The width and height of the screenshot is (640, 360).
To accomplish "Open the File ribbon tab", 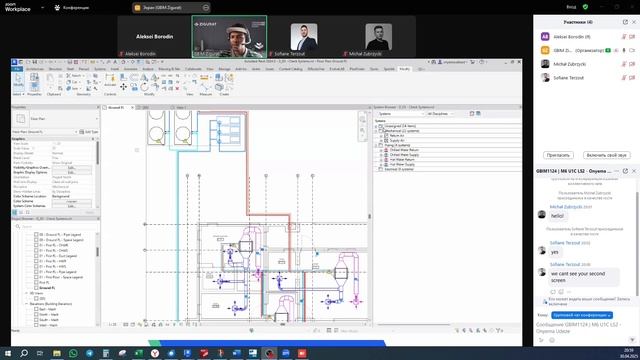I will tap(17, 69).
